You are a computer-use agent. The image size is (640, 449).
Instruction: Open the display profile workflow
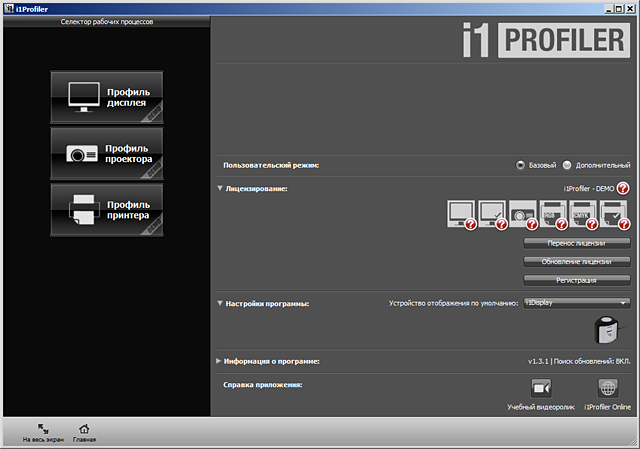(x=106, y=97)
